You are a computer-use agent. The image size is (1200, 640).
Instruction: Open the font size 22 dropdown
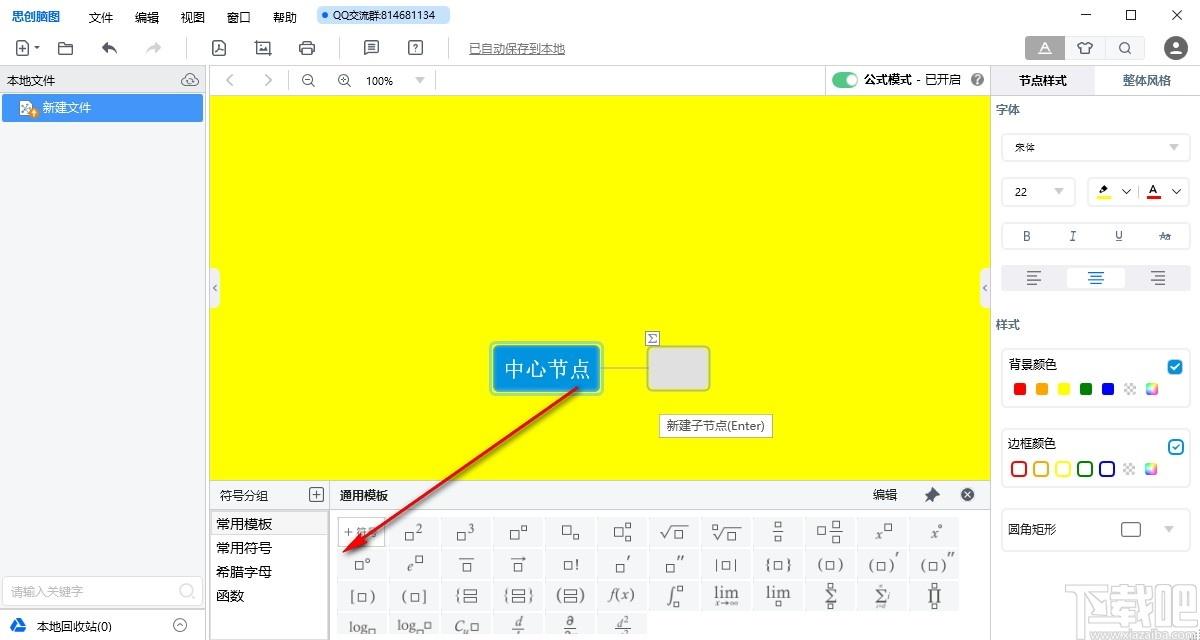click(x=1038, y=192)
